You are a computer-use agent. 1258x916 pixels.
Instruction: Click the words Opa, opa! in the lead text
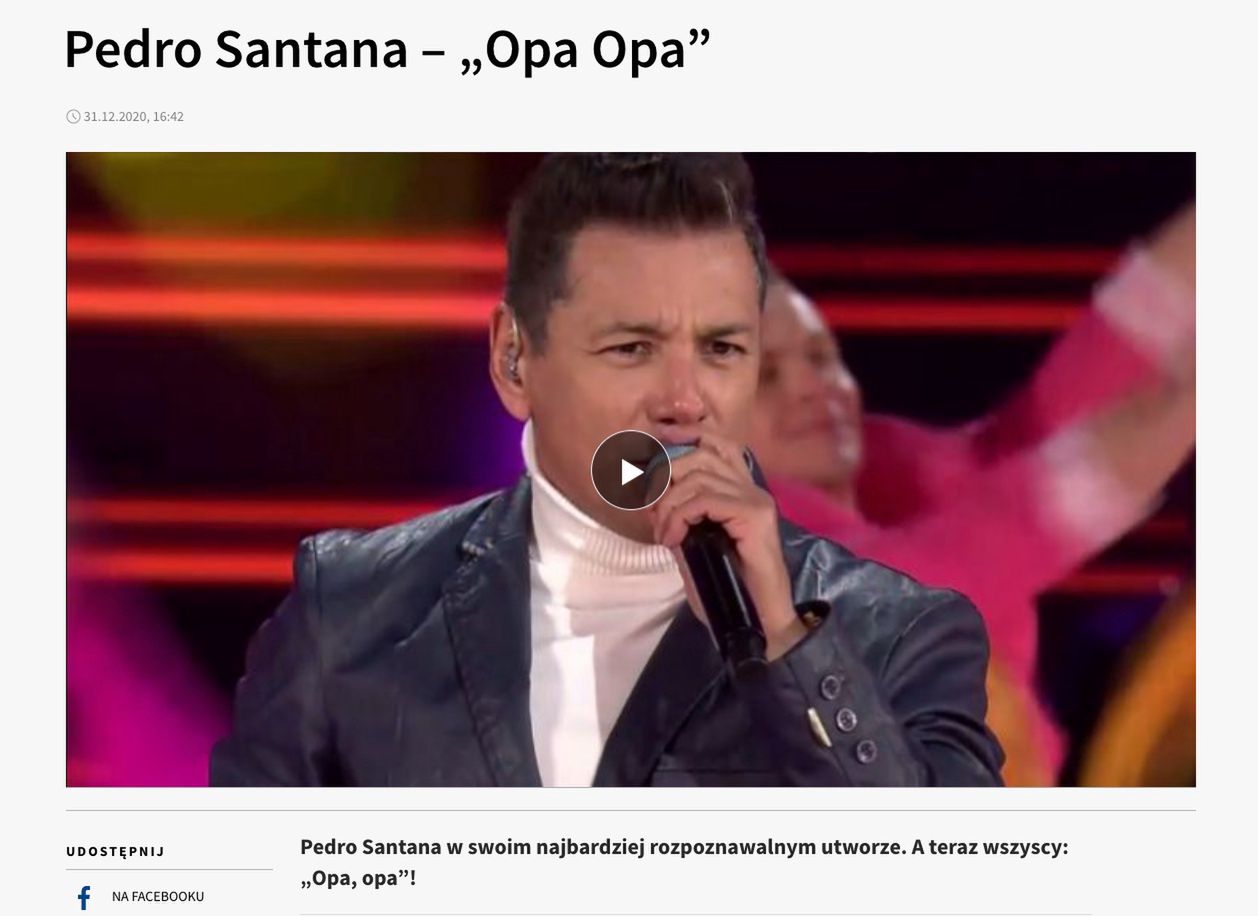point(357,879)
